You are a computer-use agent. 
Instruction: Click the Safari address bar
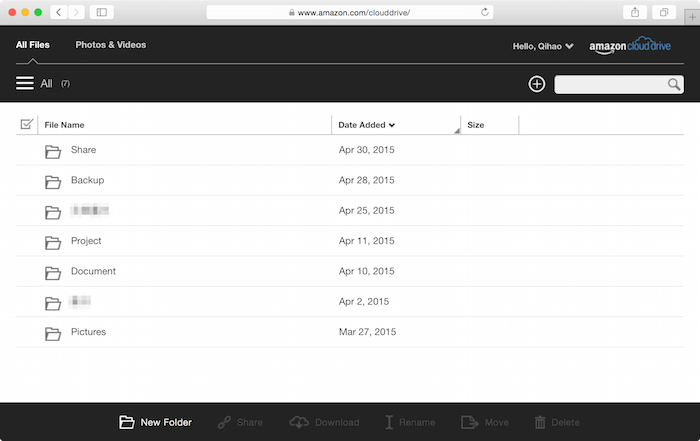[x=350, y=12]
